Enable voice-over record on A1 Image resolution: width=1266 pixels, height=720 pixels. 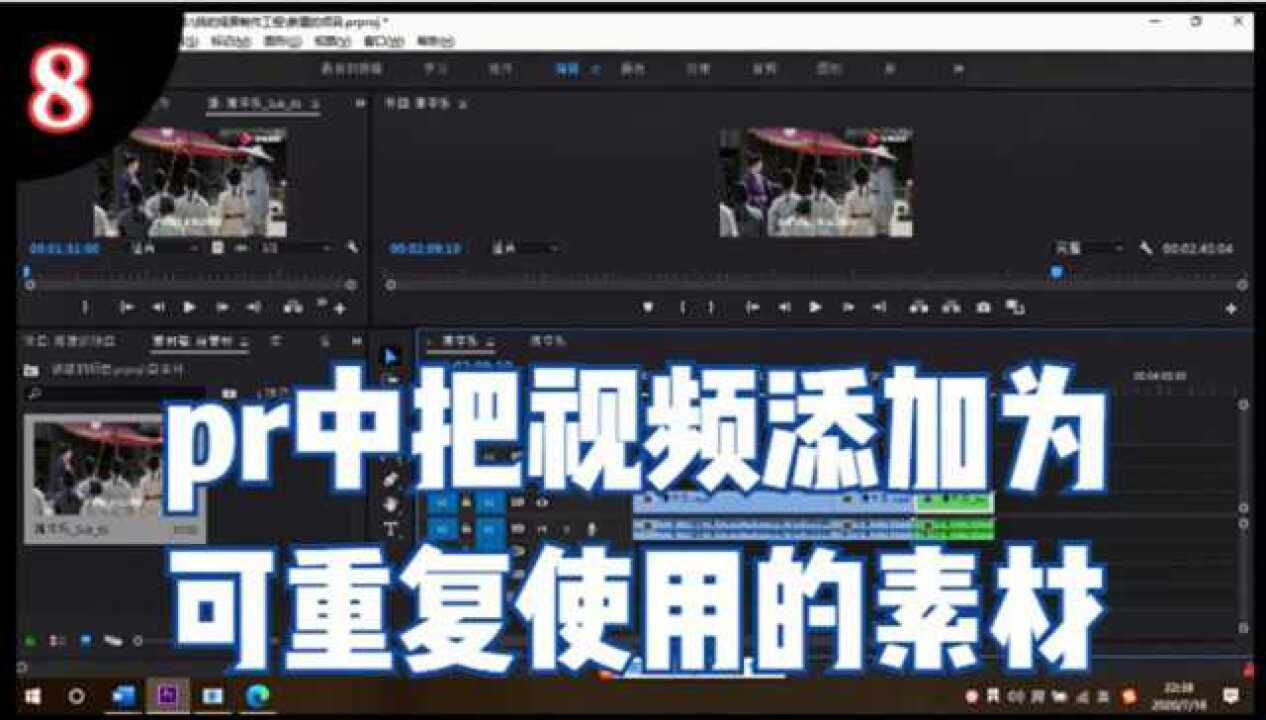[590, 529]
